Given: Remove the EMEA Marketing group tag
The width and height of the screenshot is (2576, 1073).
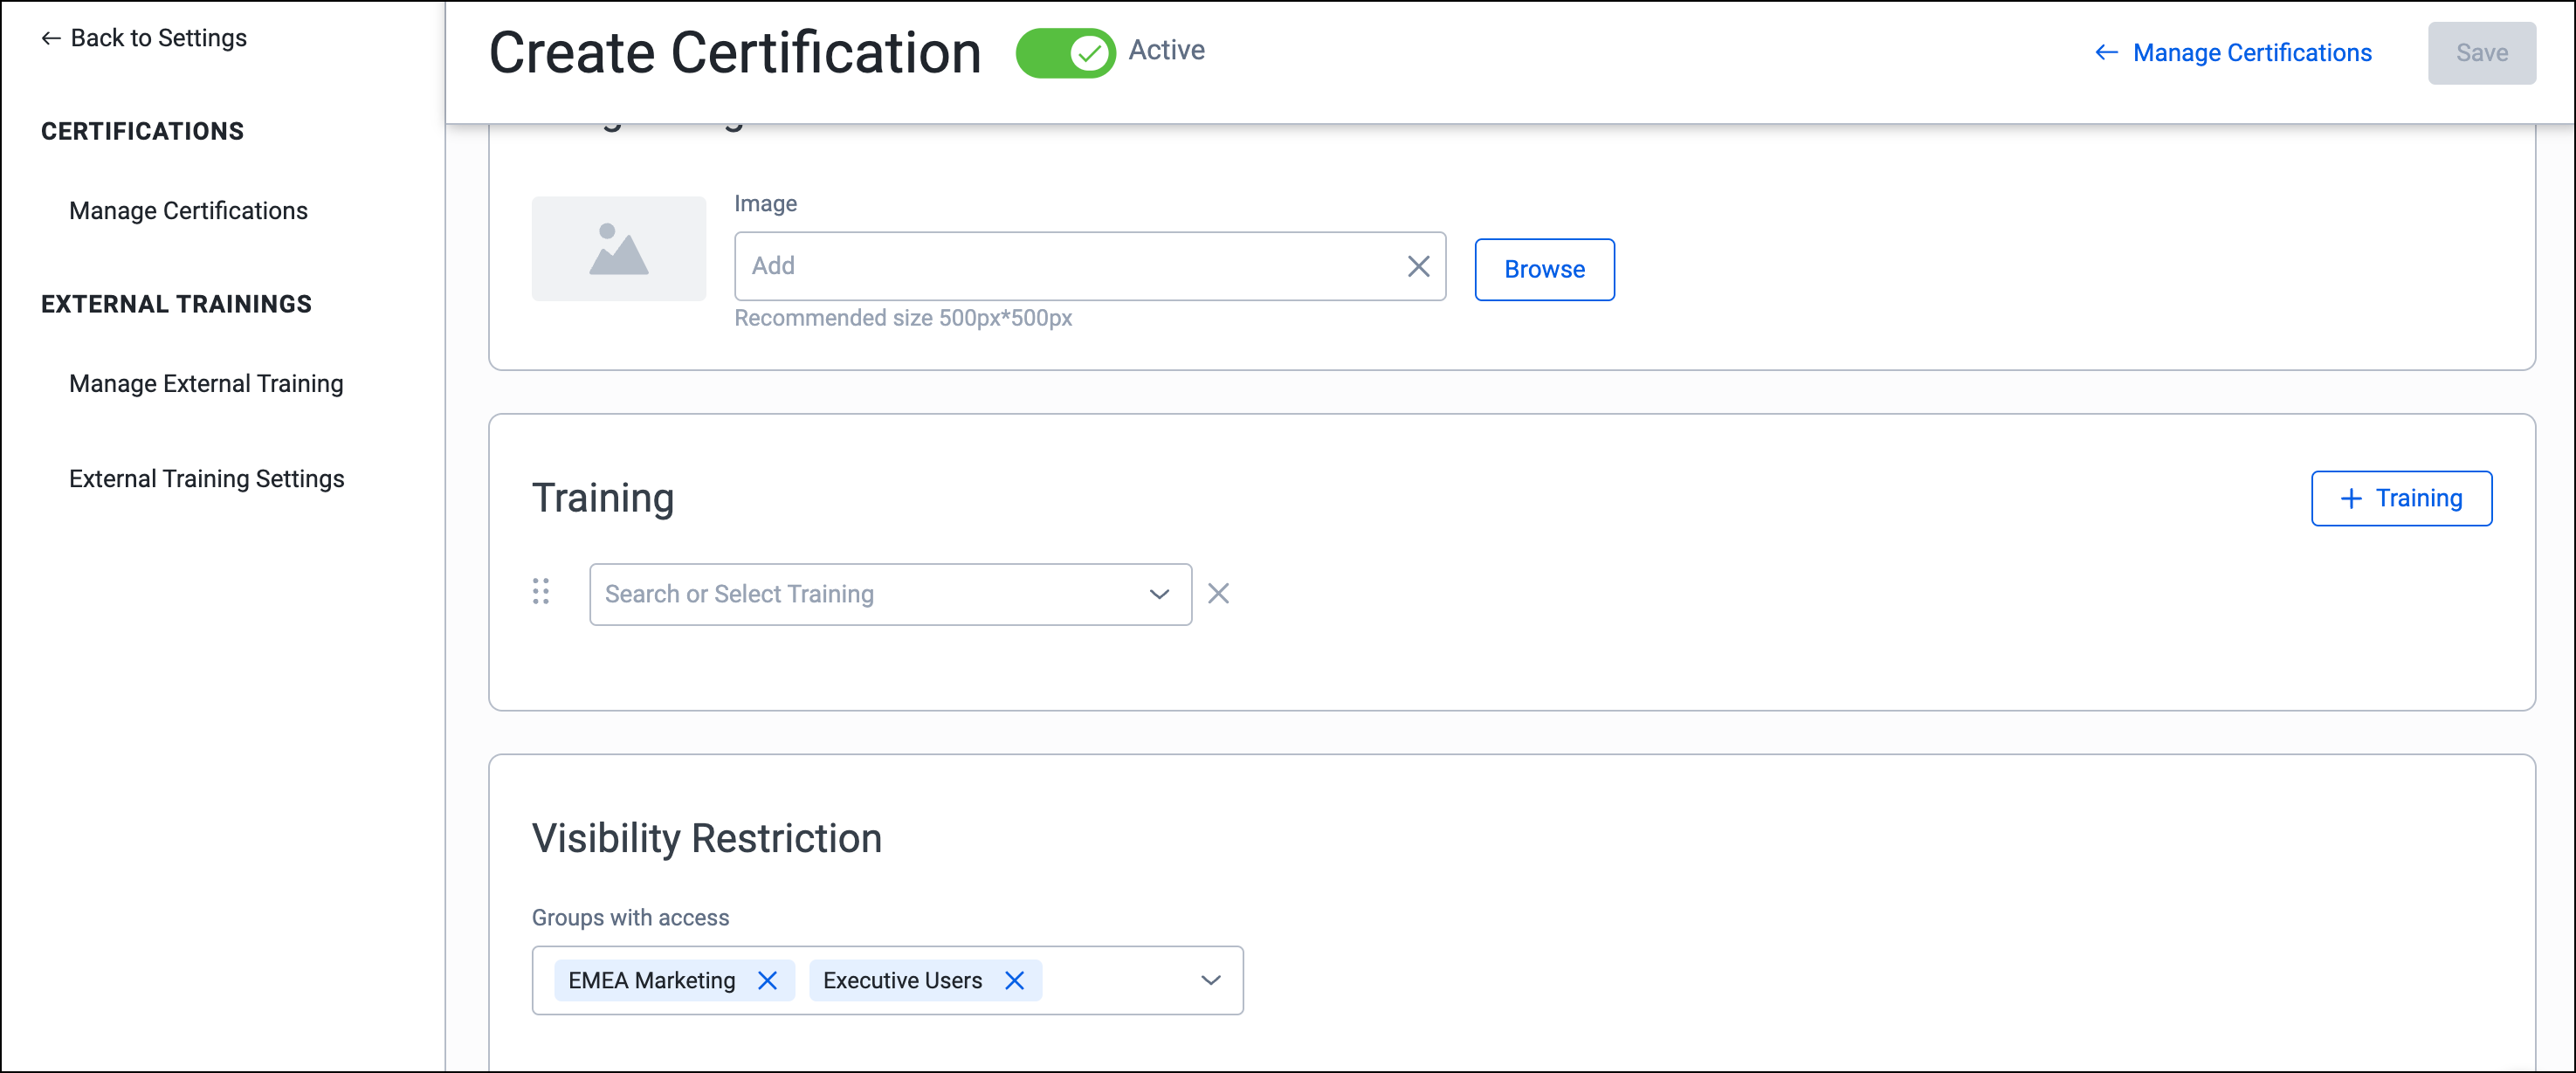Looking at the screenshot, I should click(767, 980).
